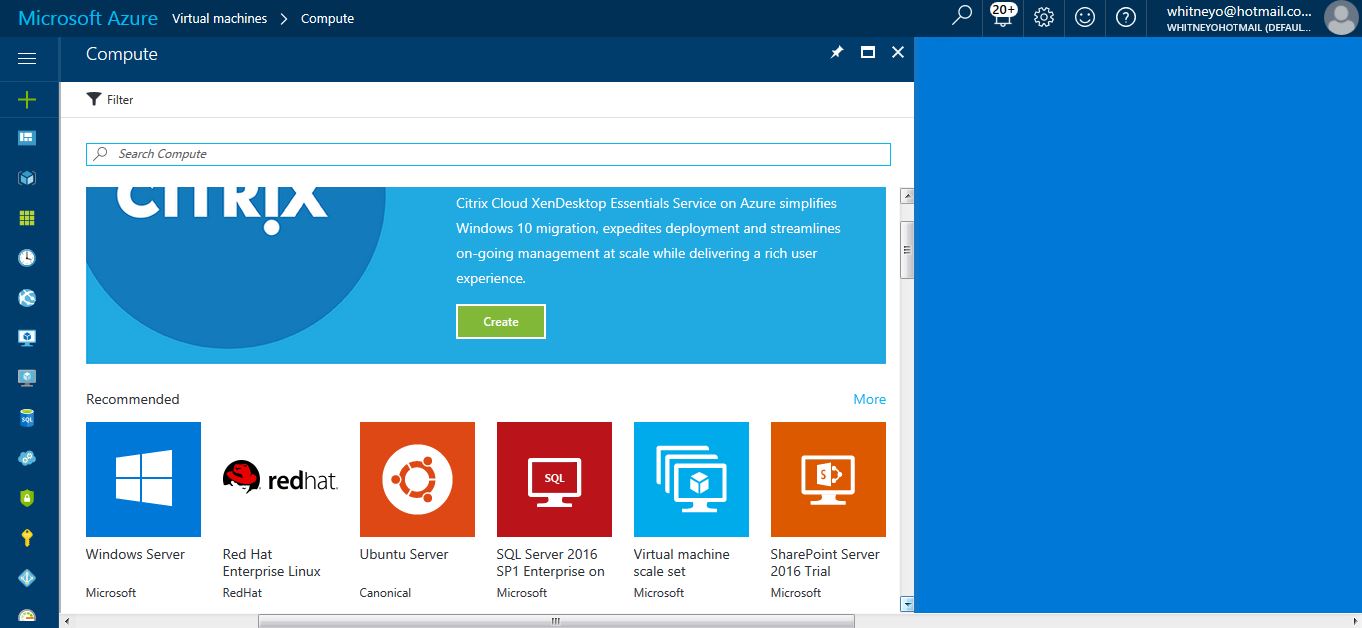The width and height of the screenshot is (1362, 628).
Task: Open the grey monitor icon below Virtual machines icon
Action: pyautogui.click(x=27, y=378)
